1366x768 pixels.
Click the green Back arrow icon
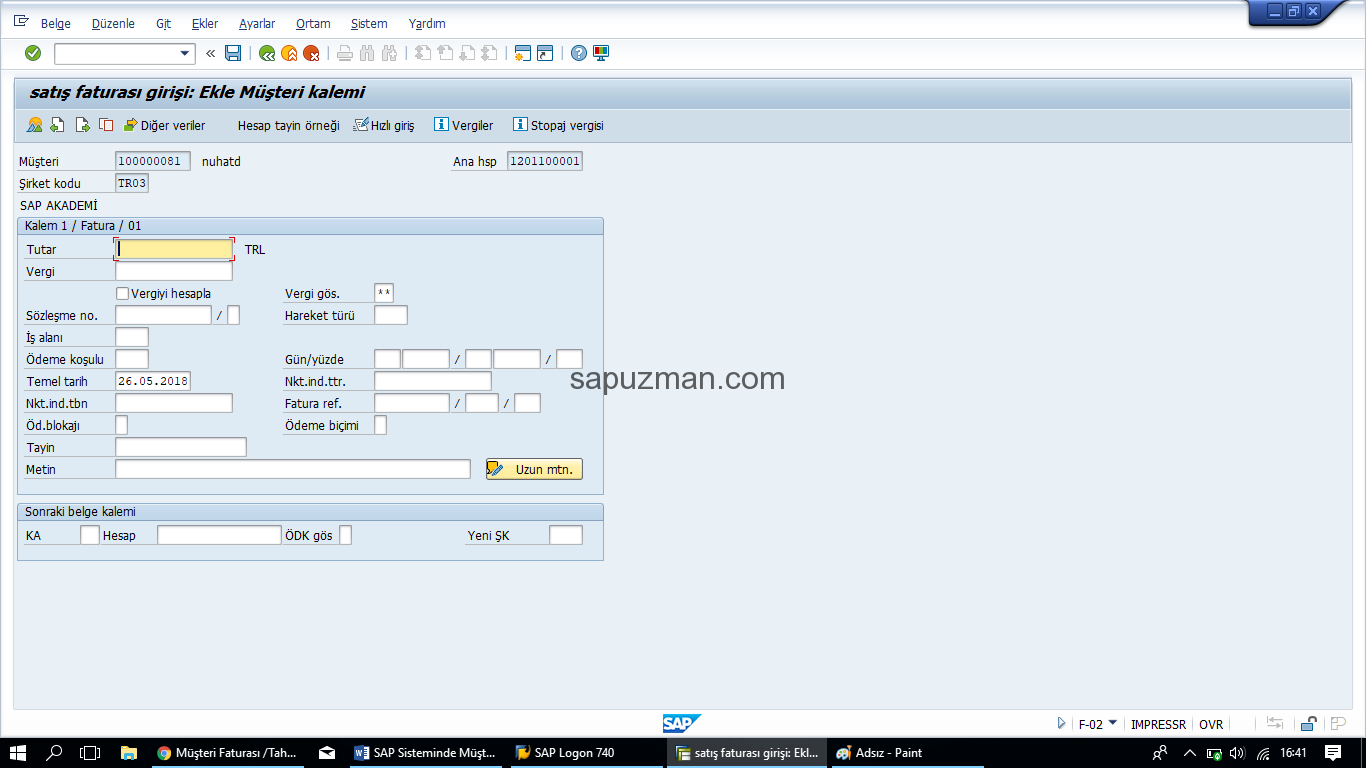(266, 53)
